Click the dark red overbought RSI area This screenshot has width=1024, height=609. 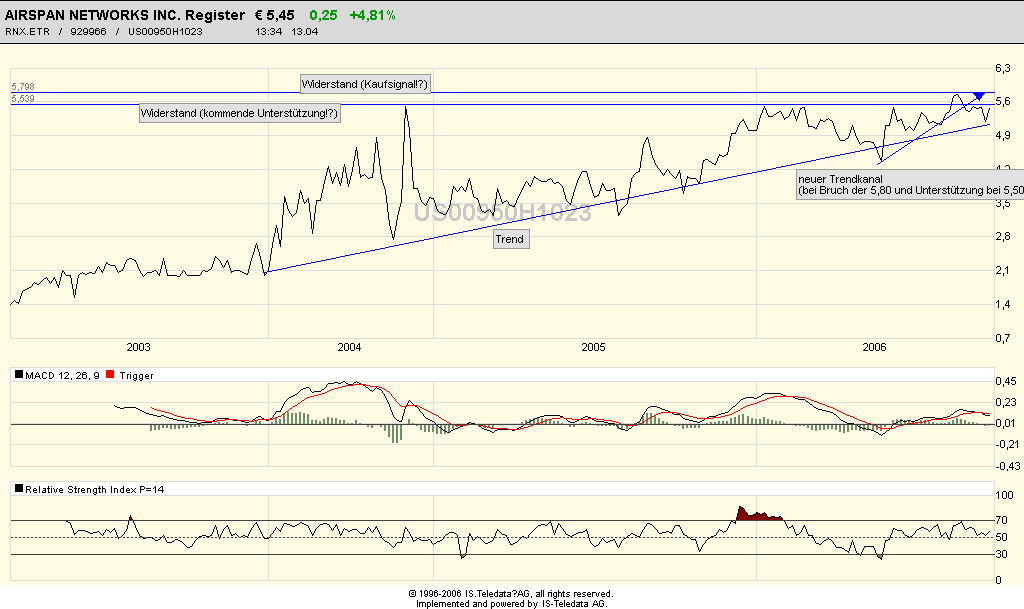point(758,514)
